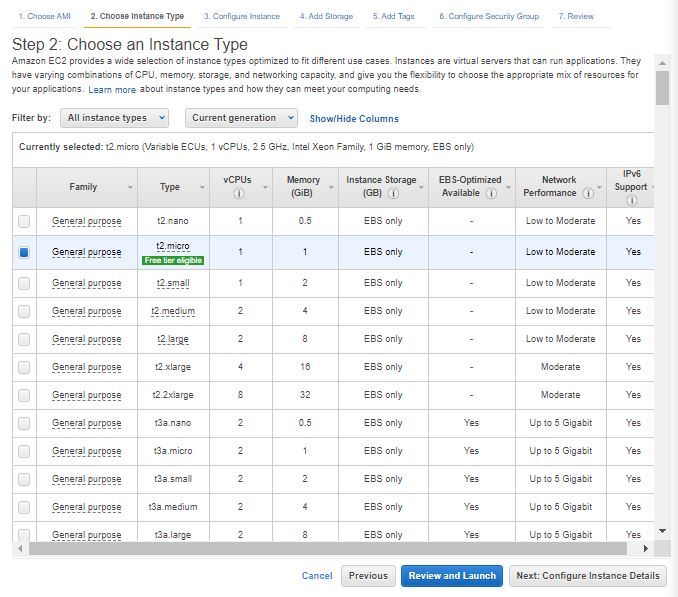
Task: Click the t3a.medium type cell
Action: [x=173, y=507]
